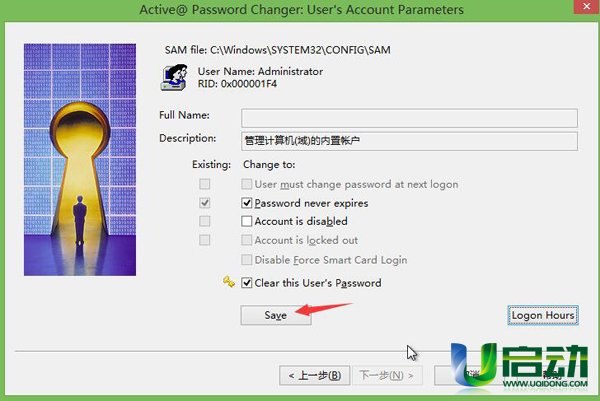600x401 pixels.
Task: Enable the Account is disabled checkbox
Action: click(x=247, y=221)
